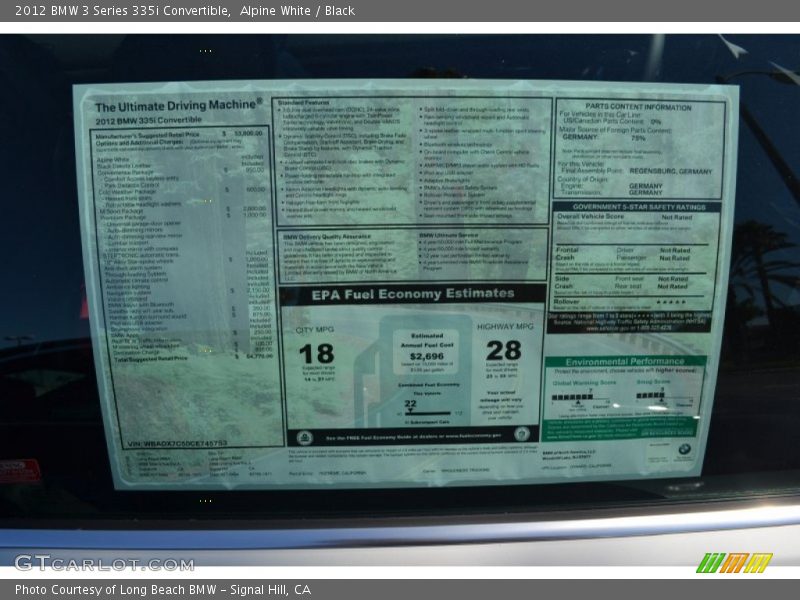Click 'GOVERNMENT 5-STAR SAFETY RATINGS' heading

639,207
